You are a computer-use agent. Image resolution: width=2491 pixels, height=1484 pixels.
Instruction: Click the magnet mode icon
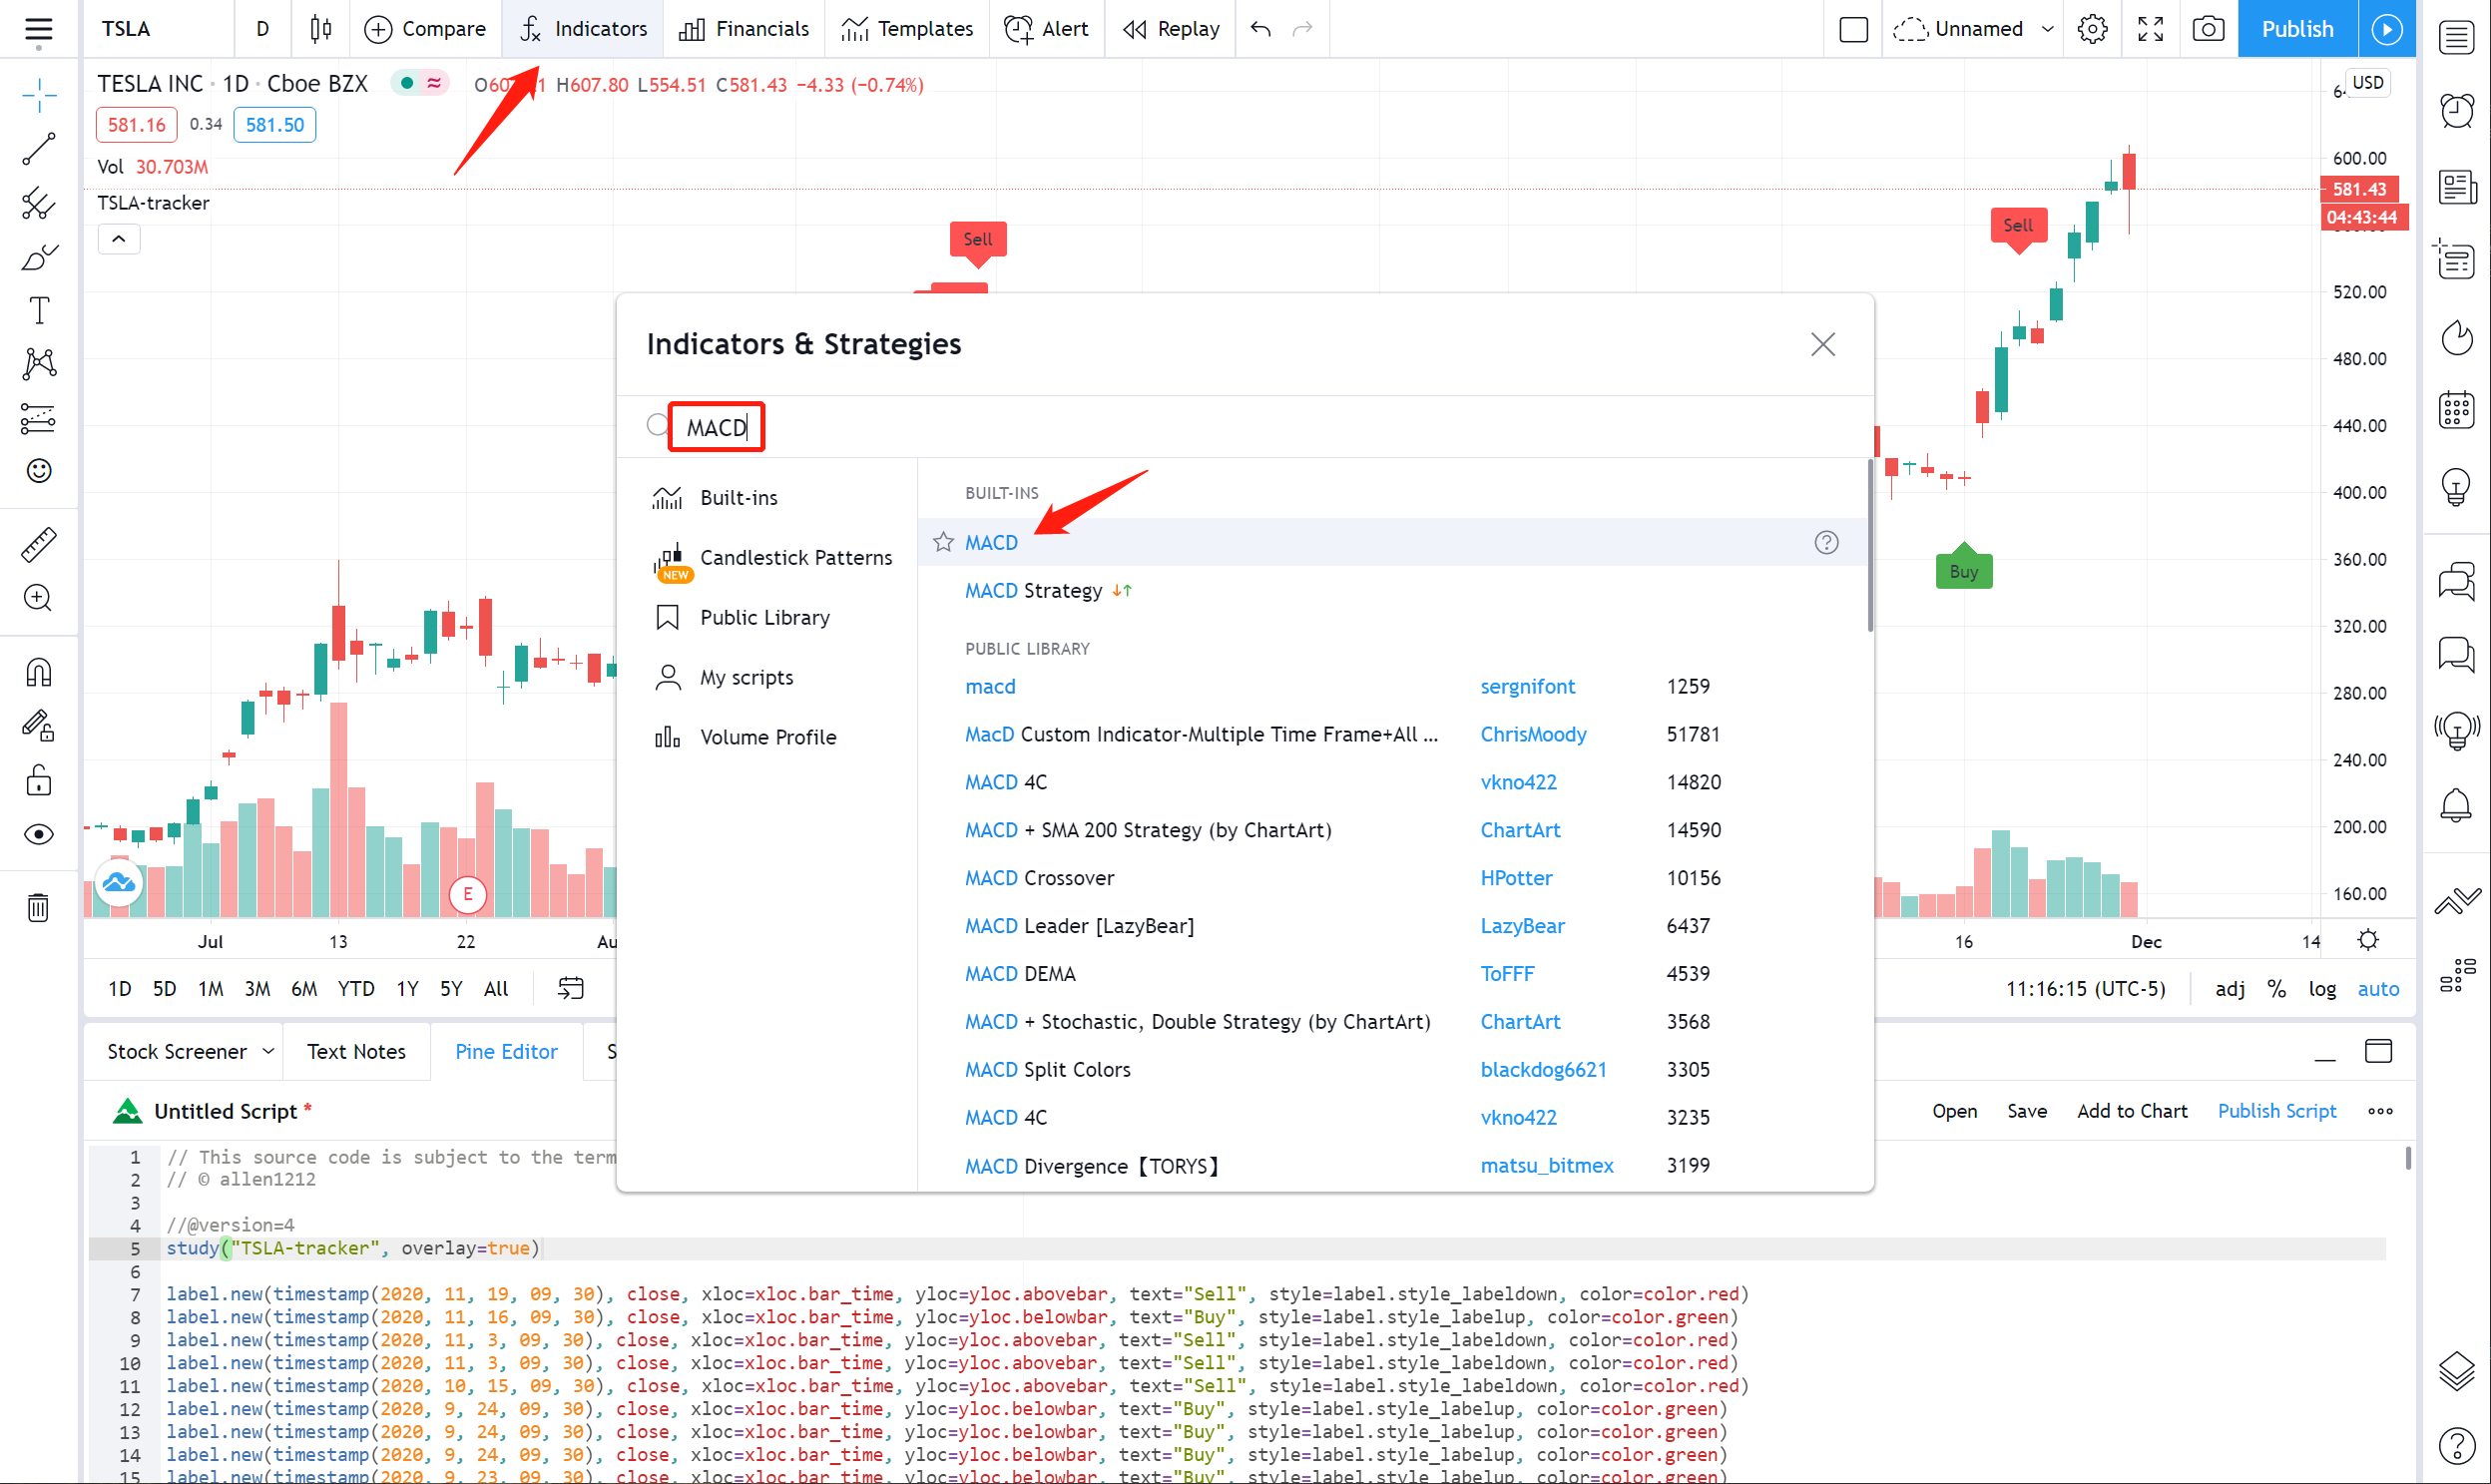(38, 672)
